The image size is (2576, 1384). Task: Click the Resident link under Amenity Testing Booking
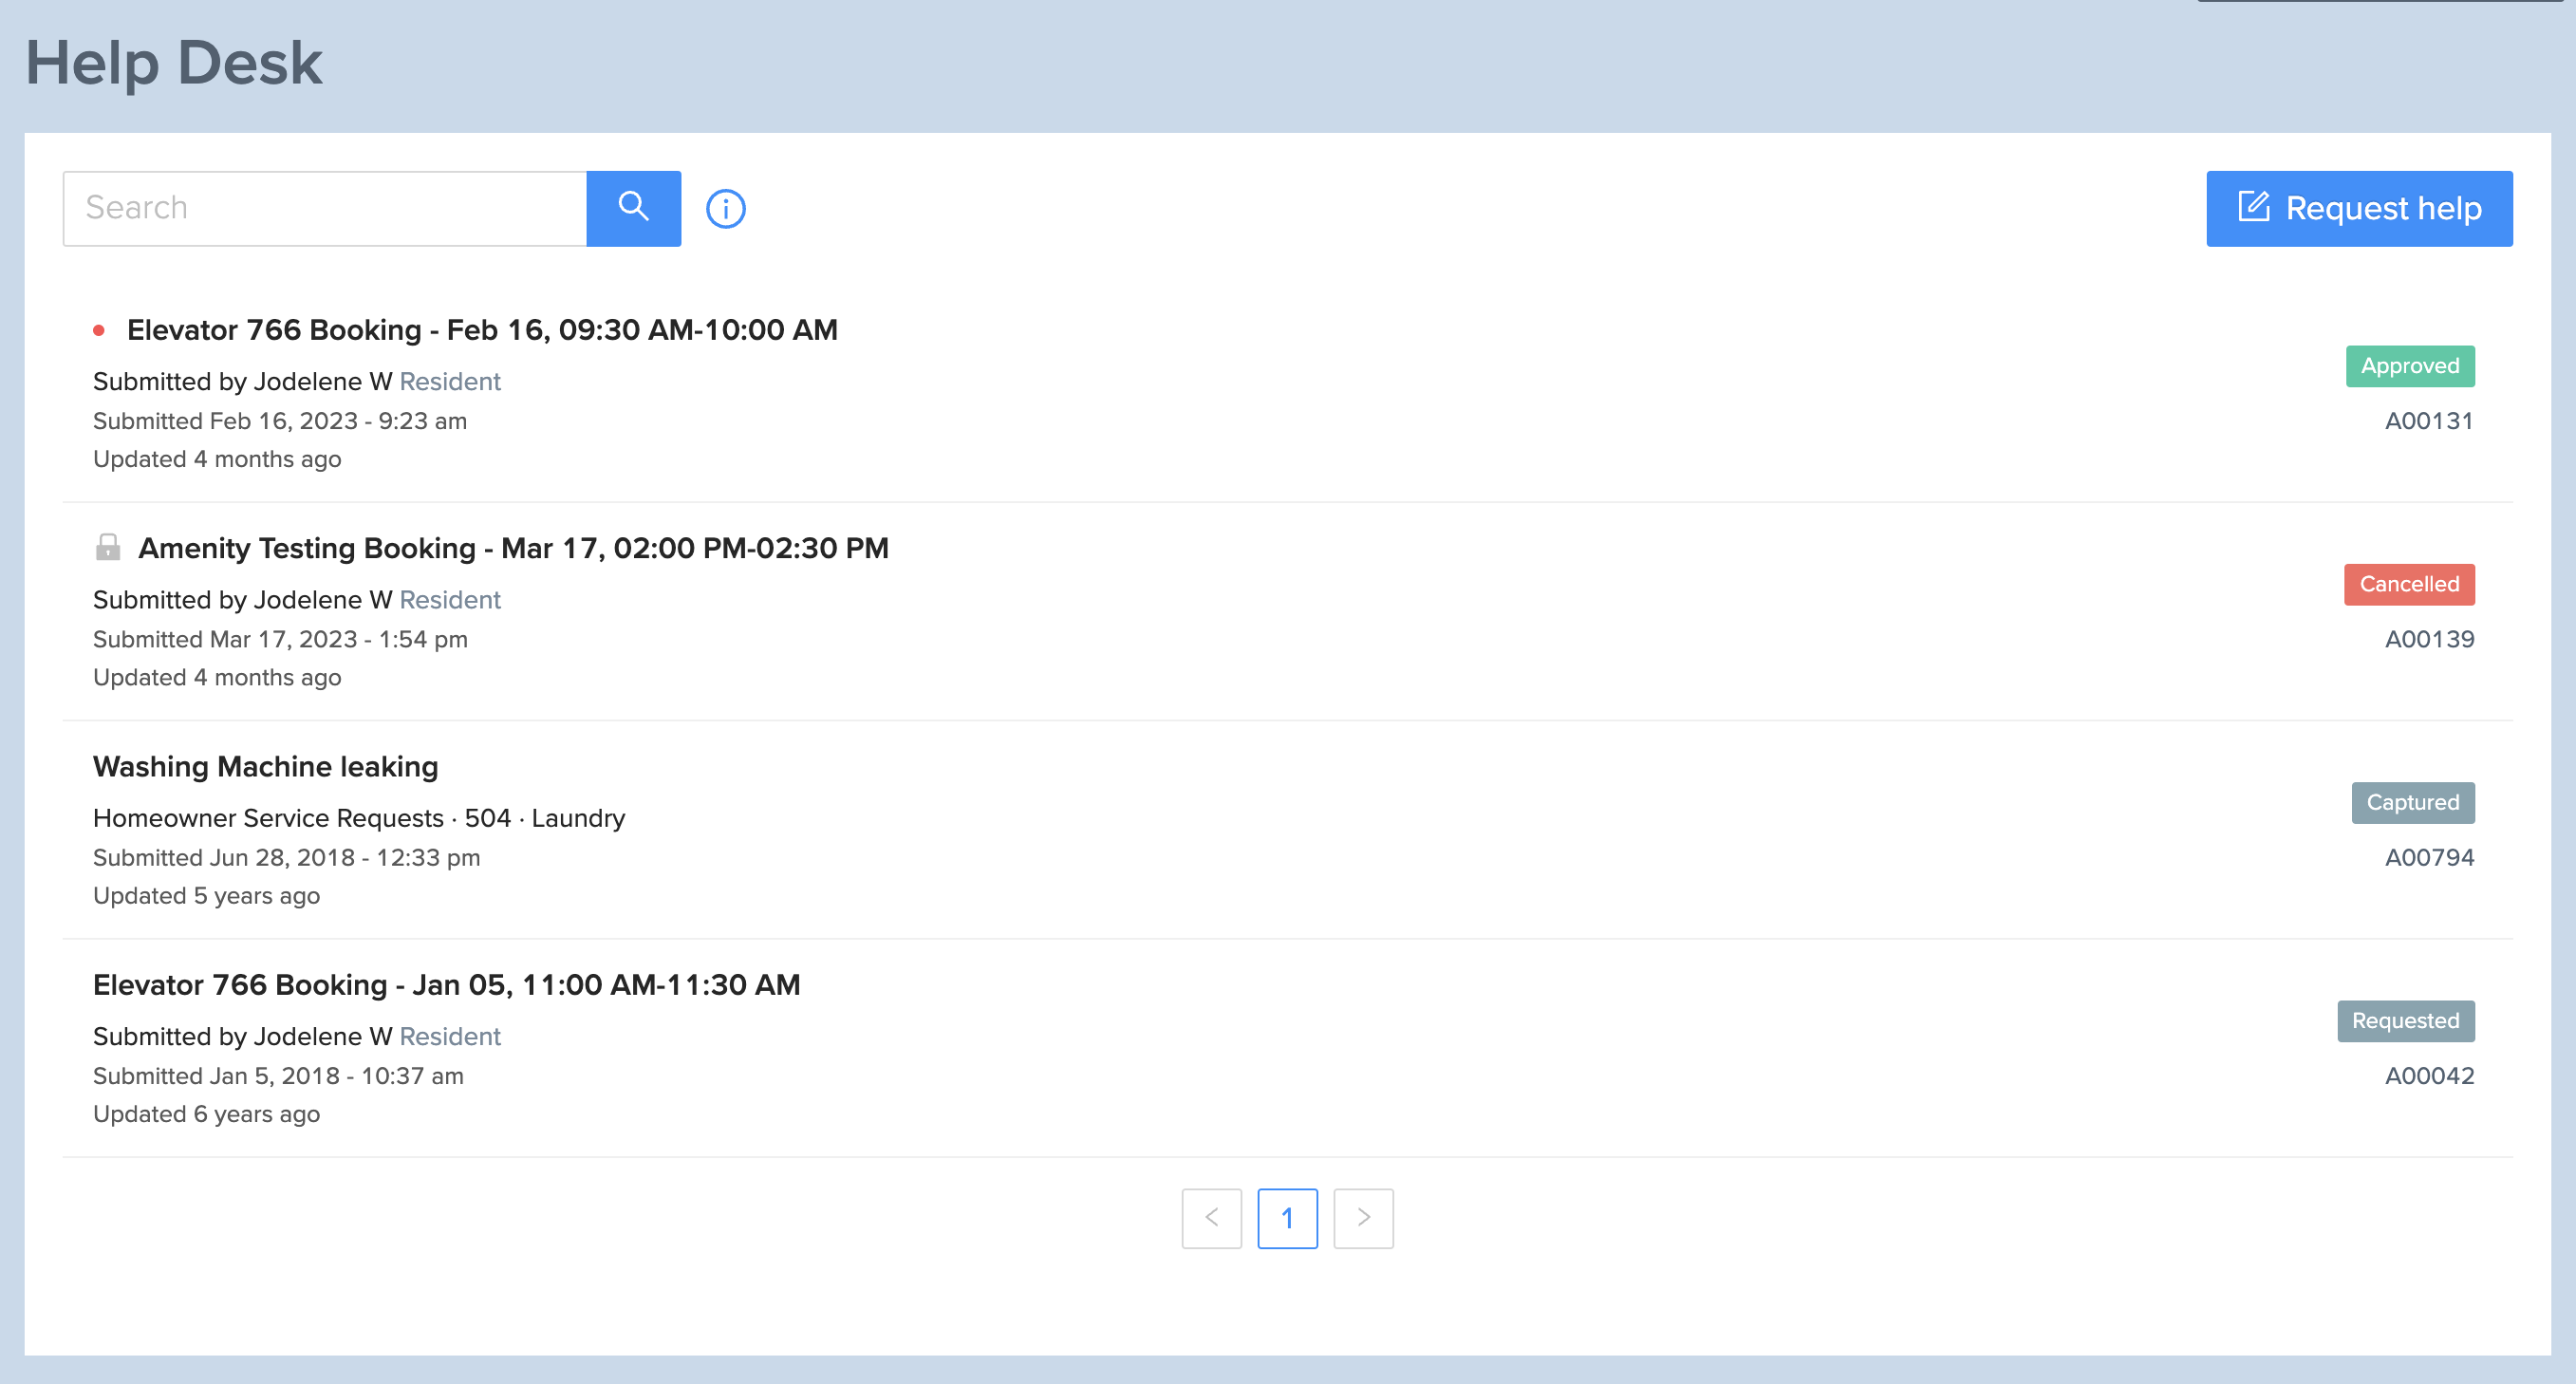tap(449, 599)
